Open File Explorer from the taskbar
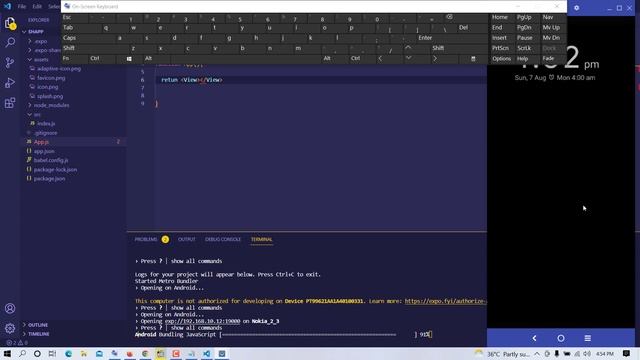This screenshot has height=360, width=640. click(x=84, y=353)
